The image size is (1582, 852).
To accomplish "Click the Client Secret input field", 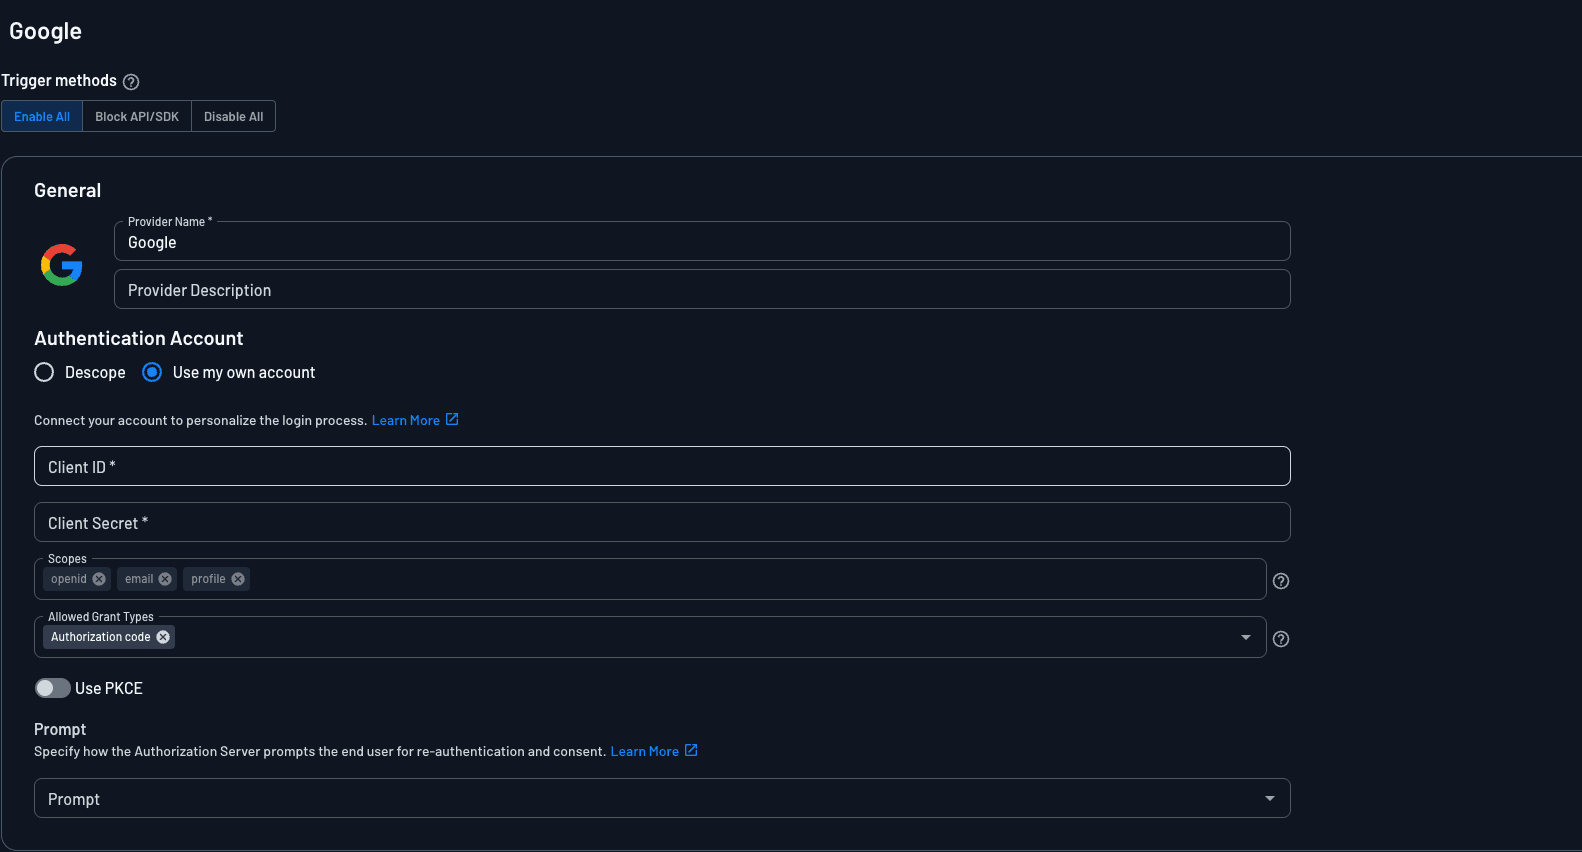I will (x=662, y=522).
